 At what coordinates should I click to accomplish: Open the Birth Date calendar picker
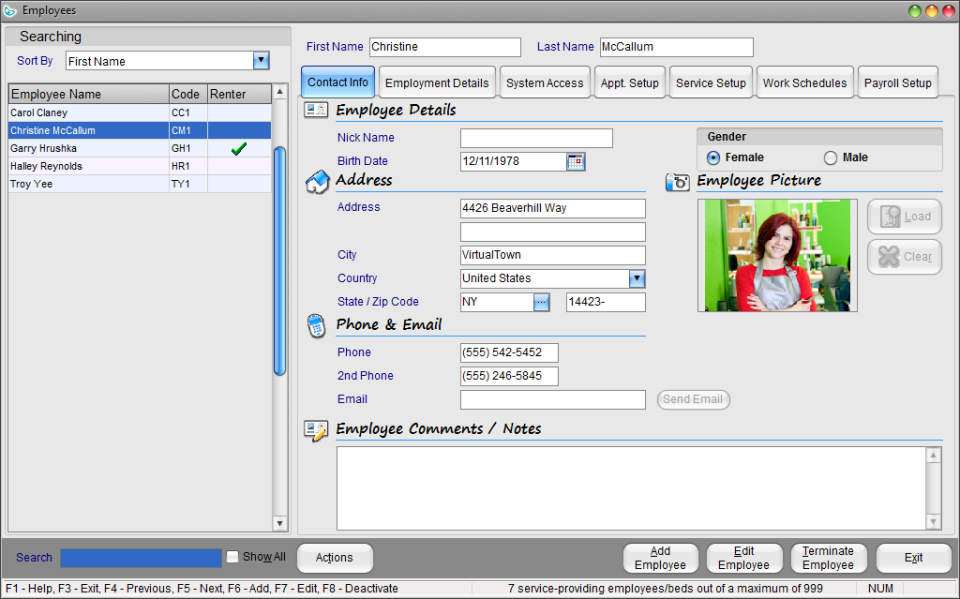click(x=576, y=162)
